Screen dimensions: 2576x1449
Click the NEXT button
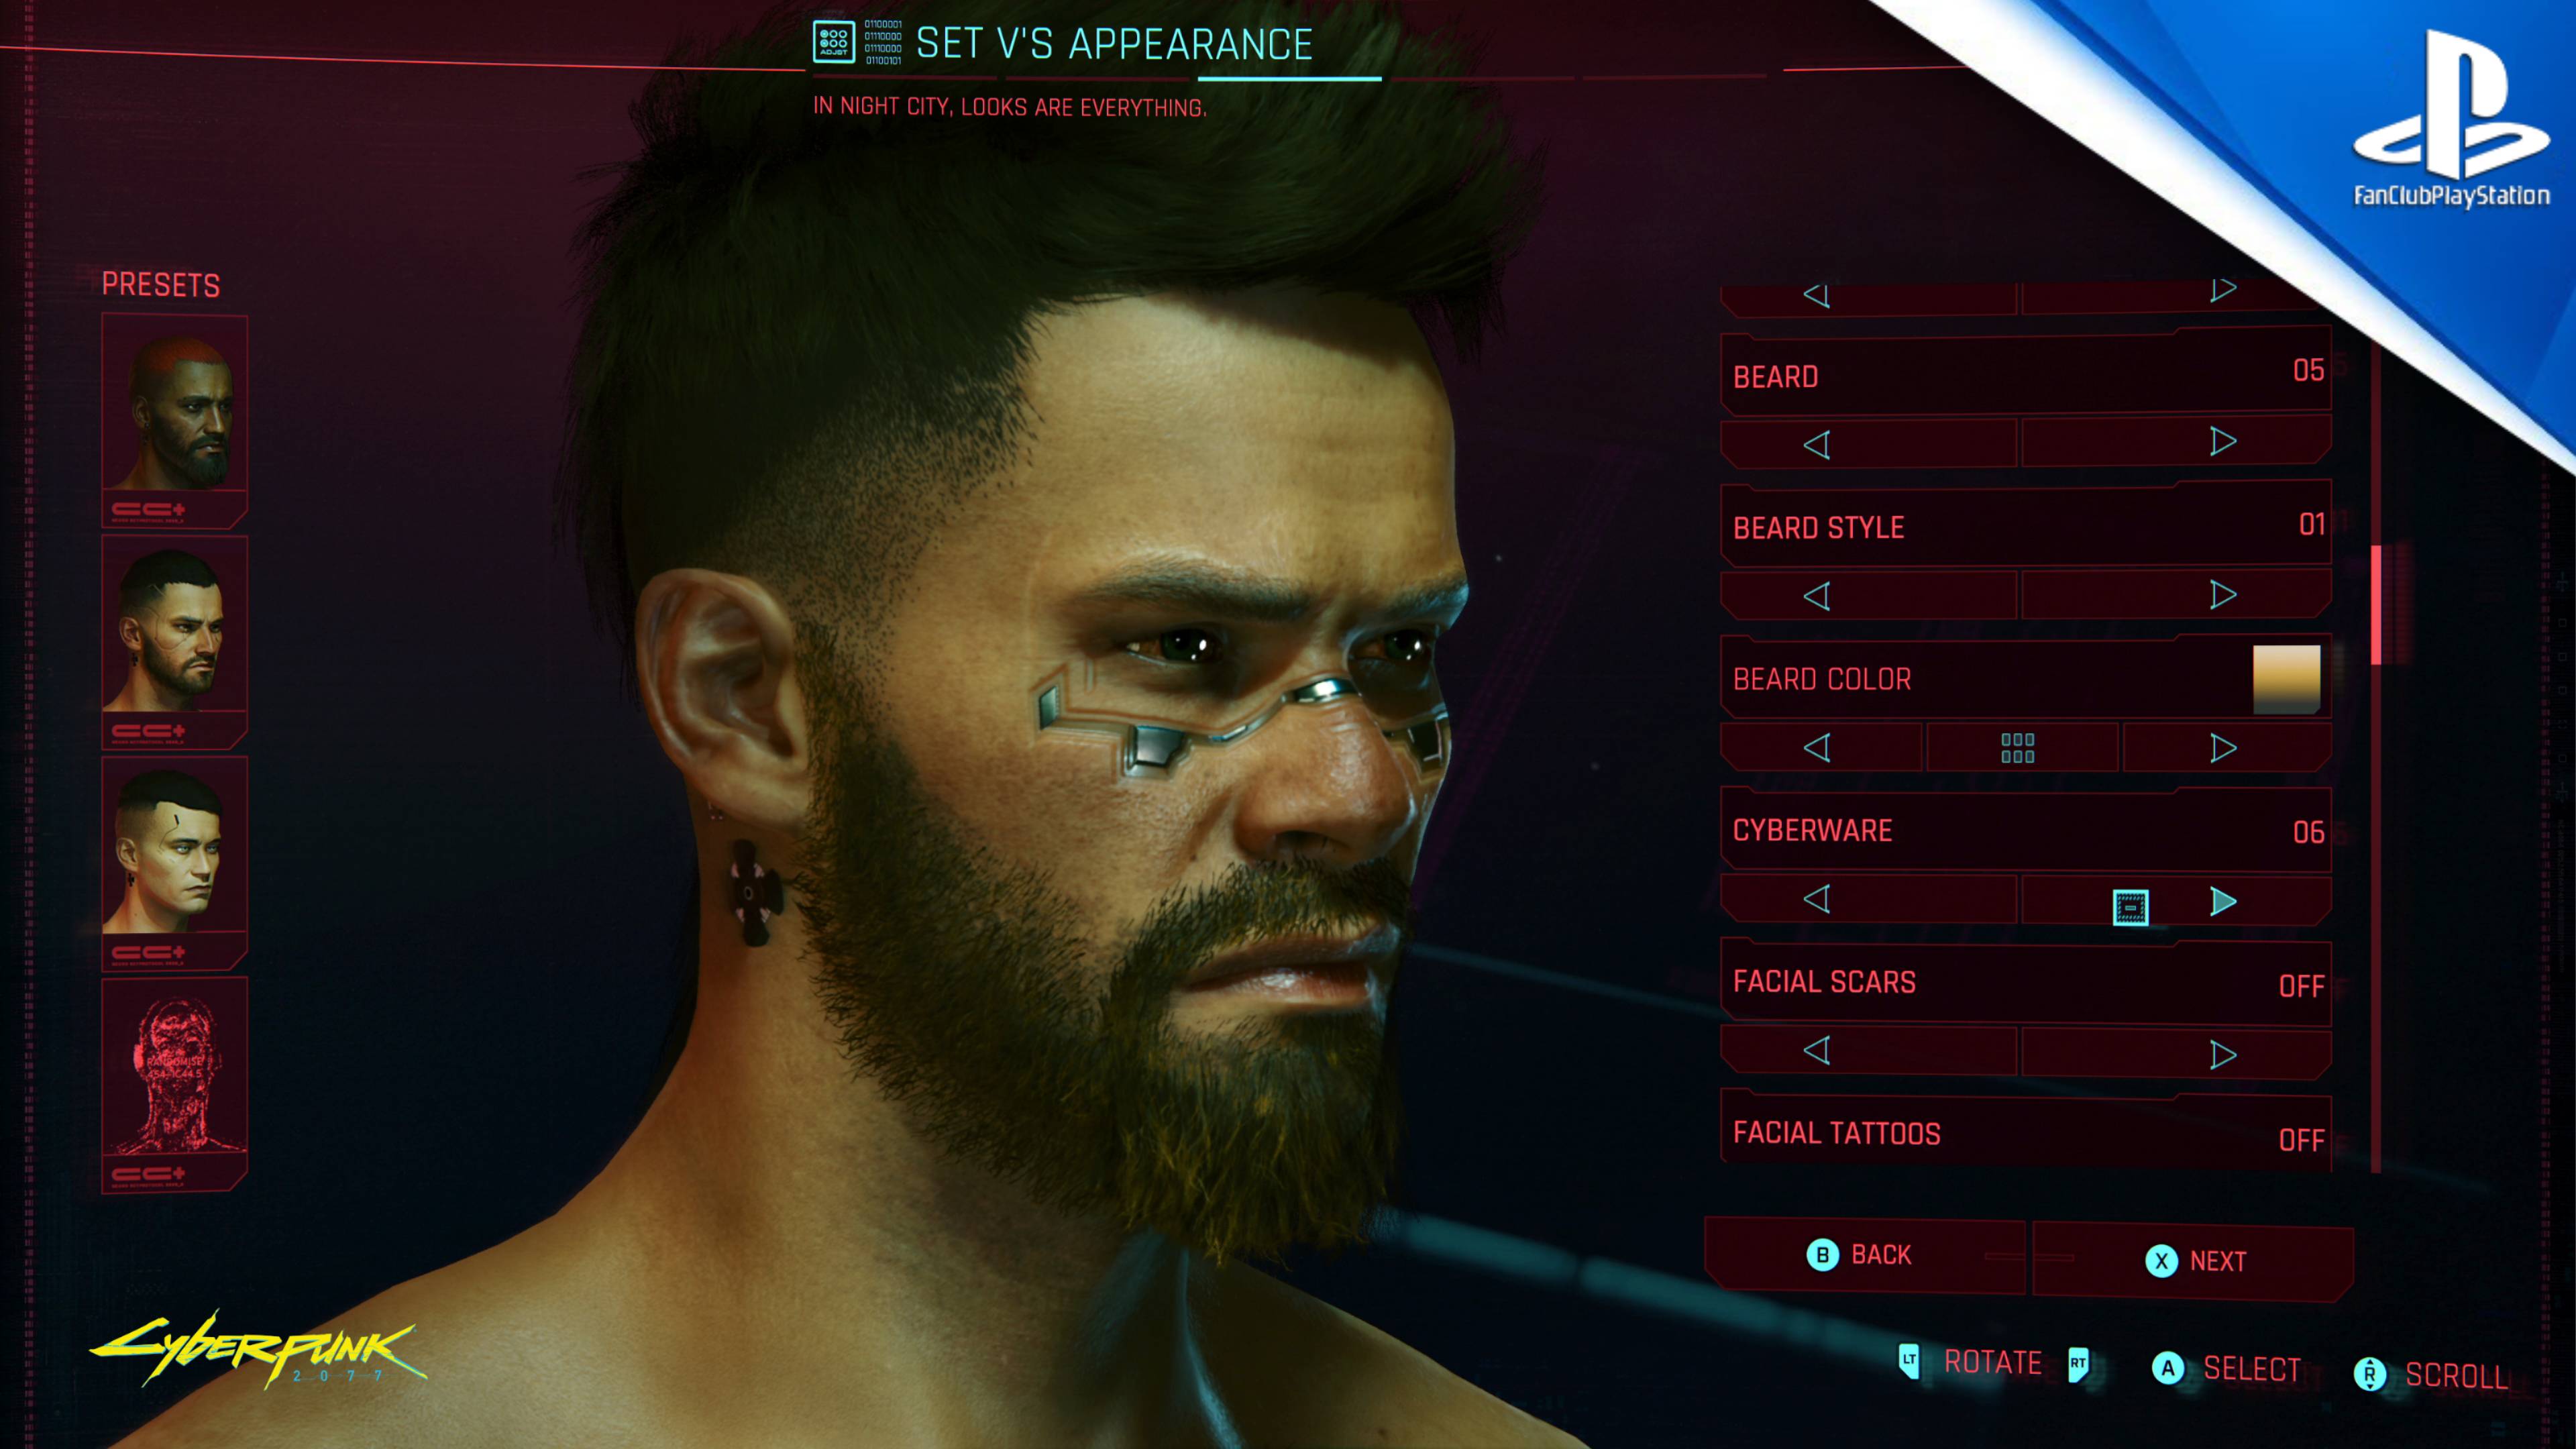(x=2193, y=1261)
